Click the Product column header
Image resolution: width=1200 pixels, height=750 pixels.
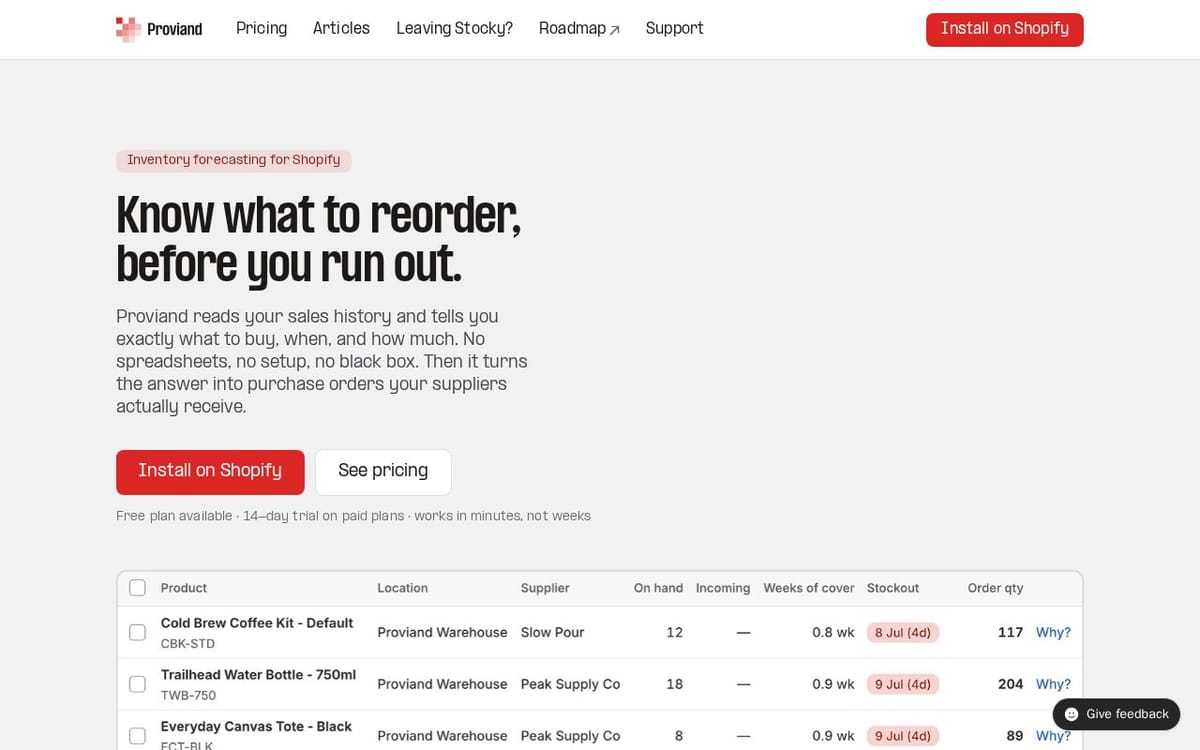pos(184,588)
